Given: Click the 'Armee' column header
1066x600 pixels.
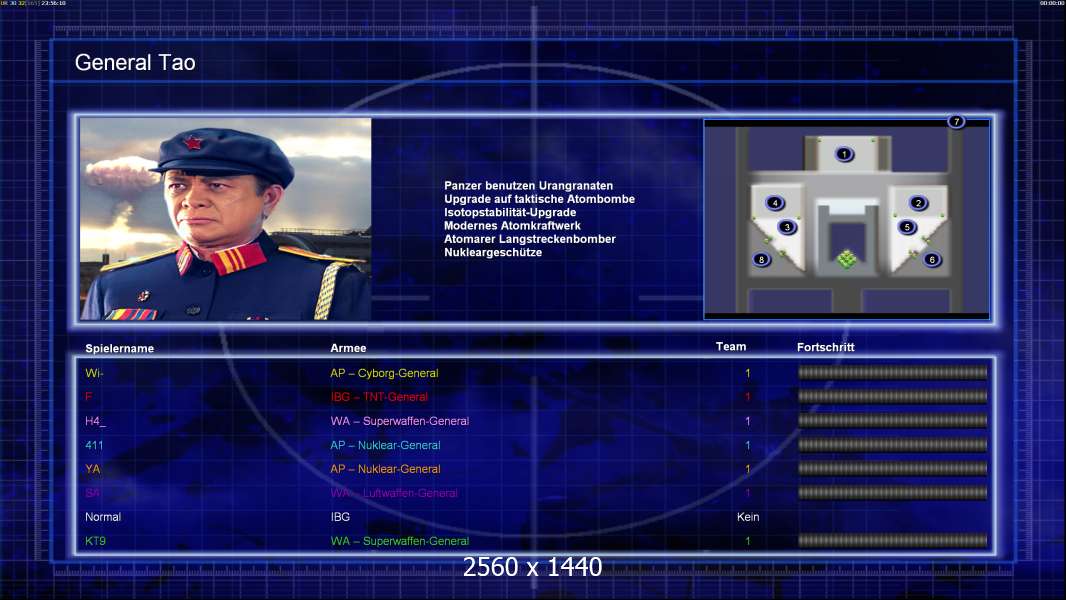Looking at the screenshot, I should [x=348, y=348].
